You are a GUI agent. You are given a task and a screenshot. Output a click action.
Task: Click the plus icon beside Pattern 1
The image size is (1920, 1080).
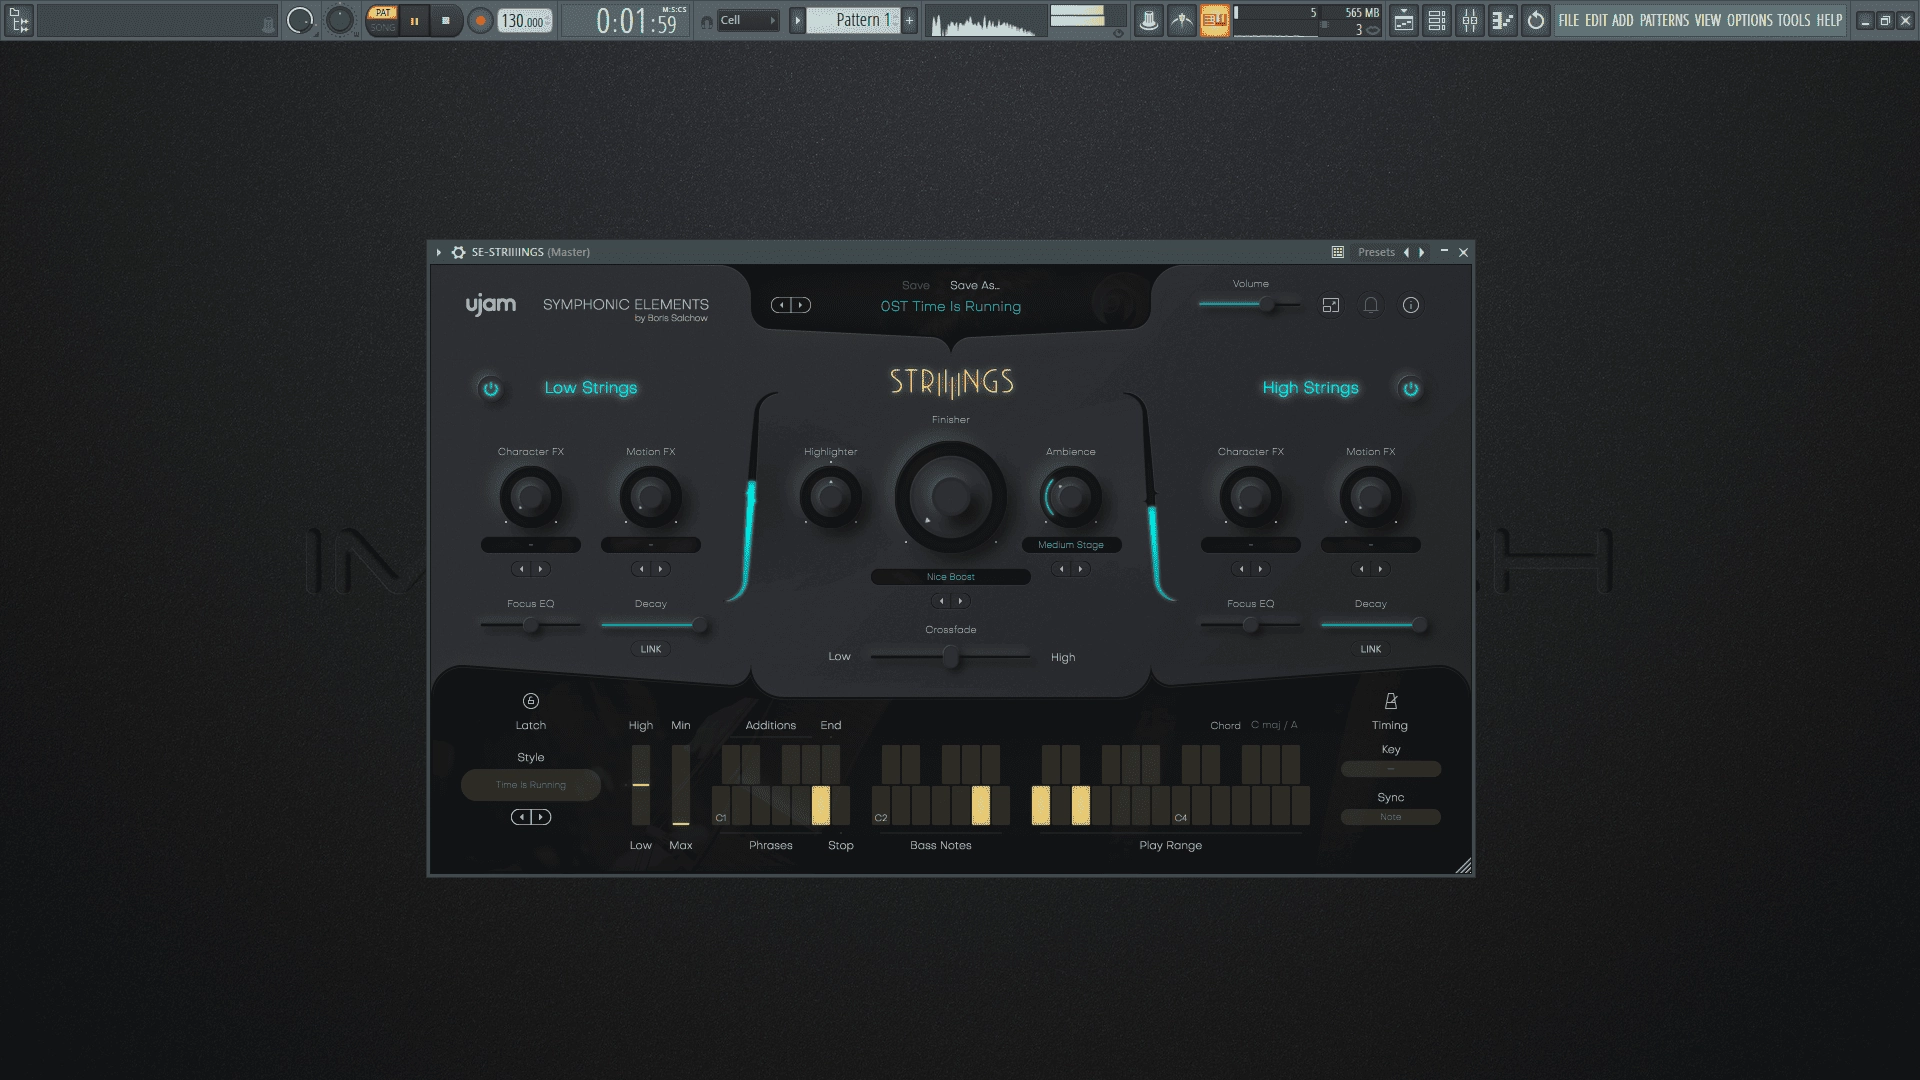[909, 20]
